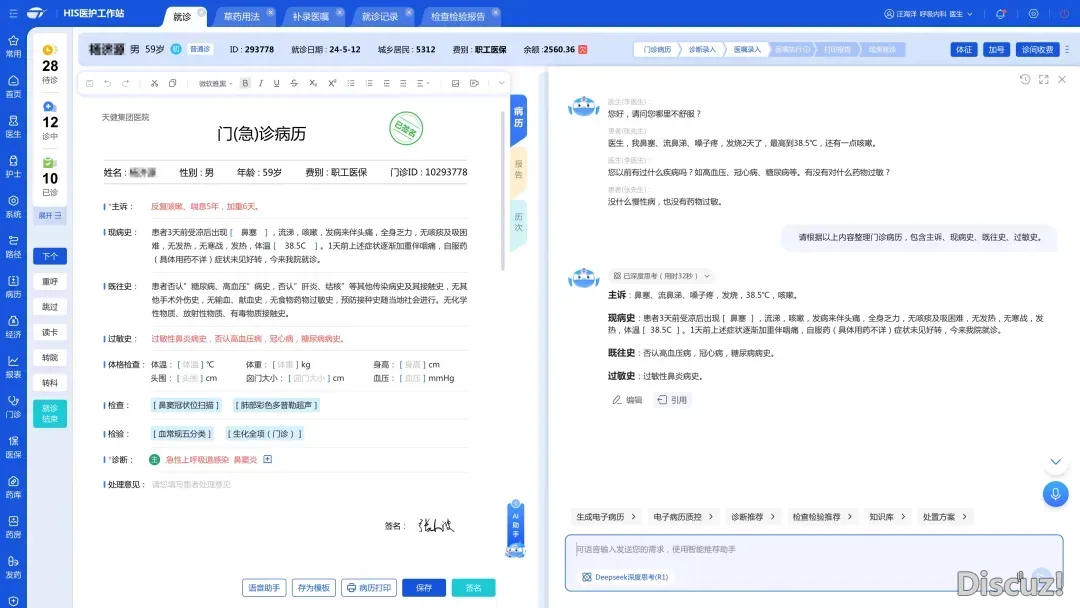Toggle strikethrough formatting
Image resolution: width=1080 pixels, height=608 pixels.
click(294, 83)
